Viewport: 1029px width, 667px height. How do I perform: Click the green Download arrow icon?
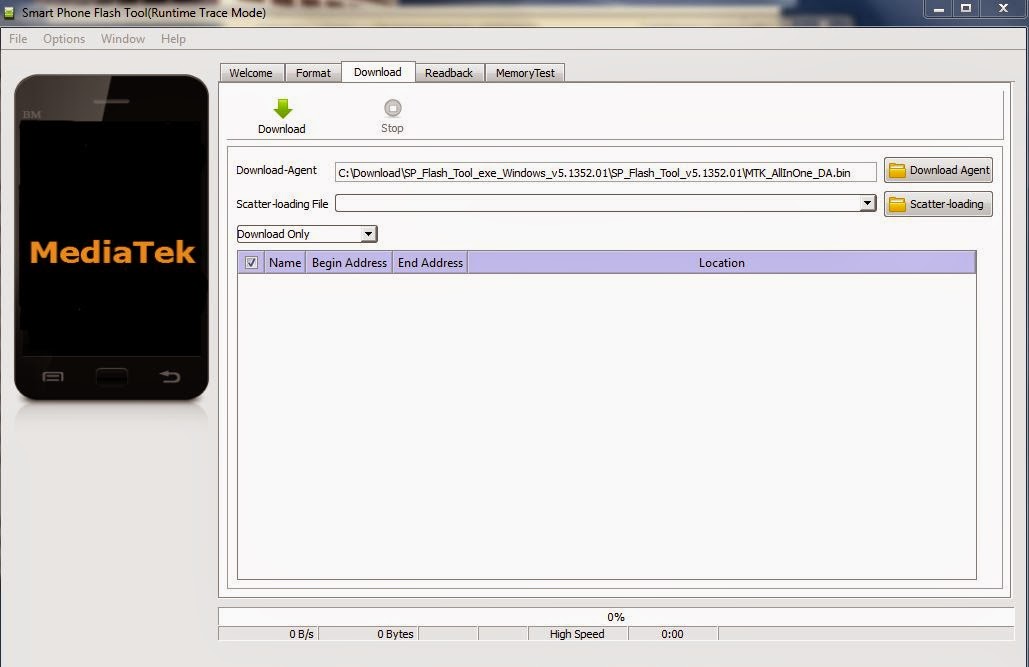pos(283,108)
